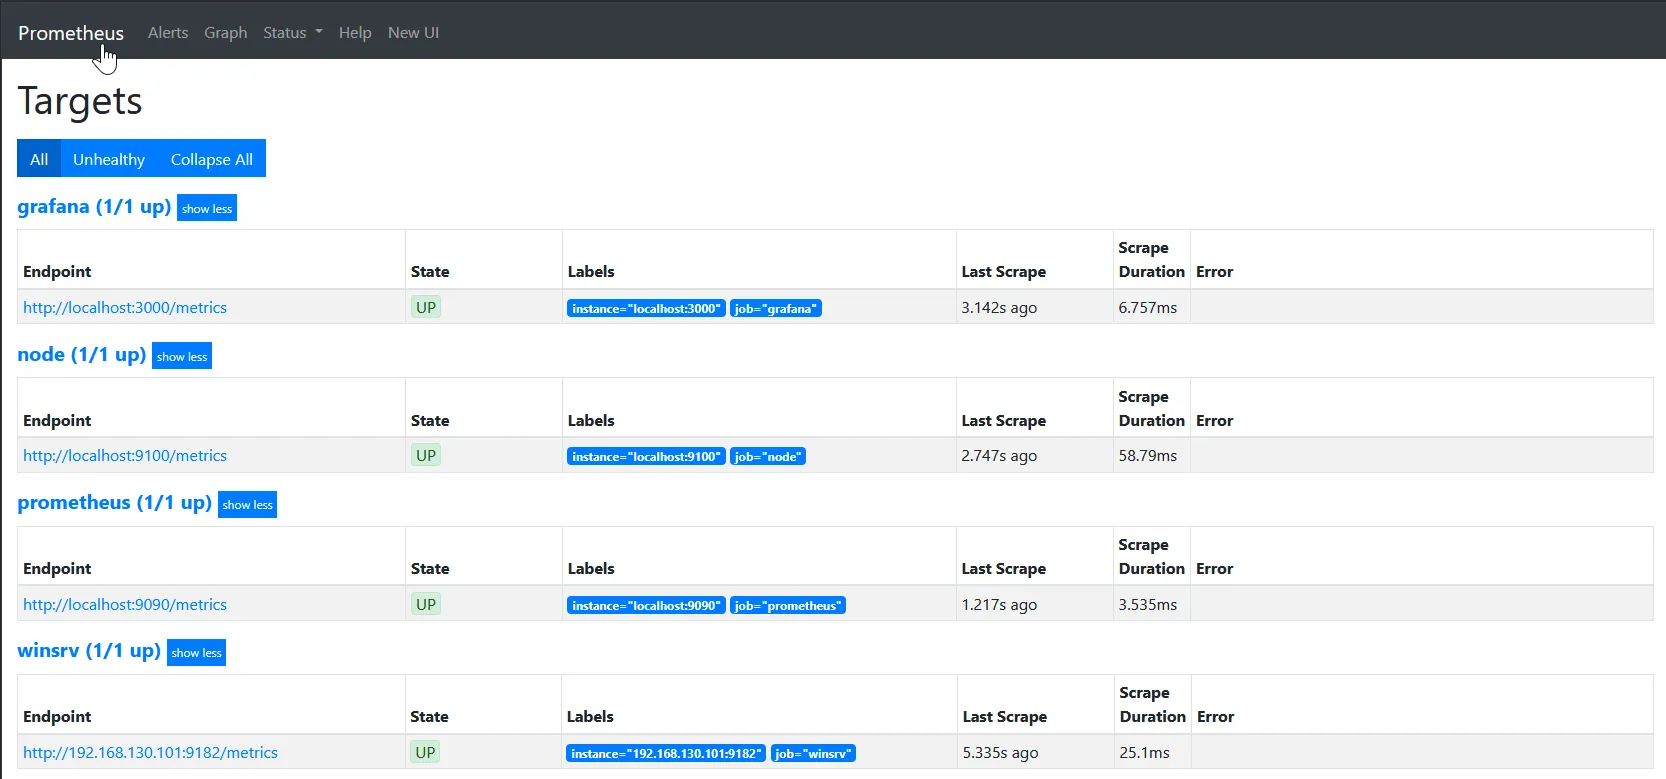
Task: Open the Status dropdown menu
Action: [x=292, y=32]
